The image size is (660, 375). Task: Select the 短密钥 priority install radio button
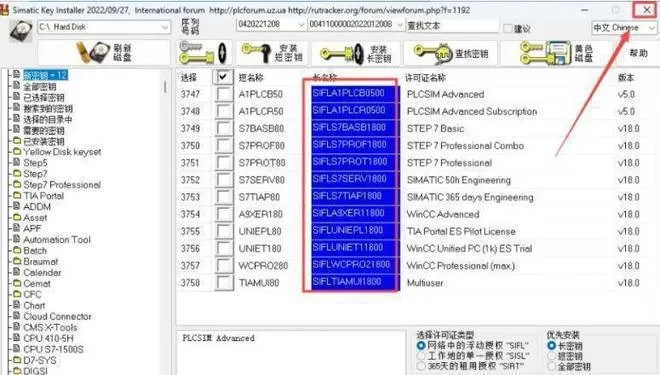(x=551, y=356)
